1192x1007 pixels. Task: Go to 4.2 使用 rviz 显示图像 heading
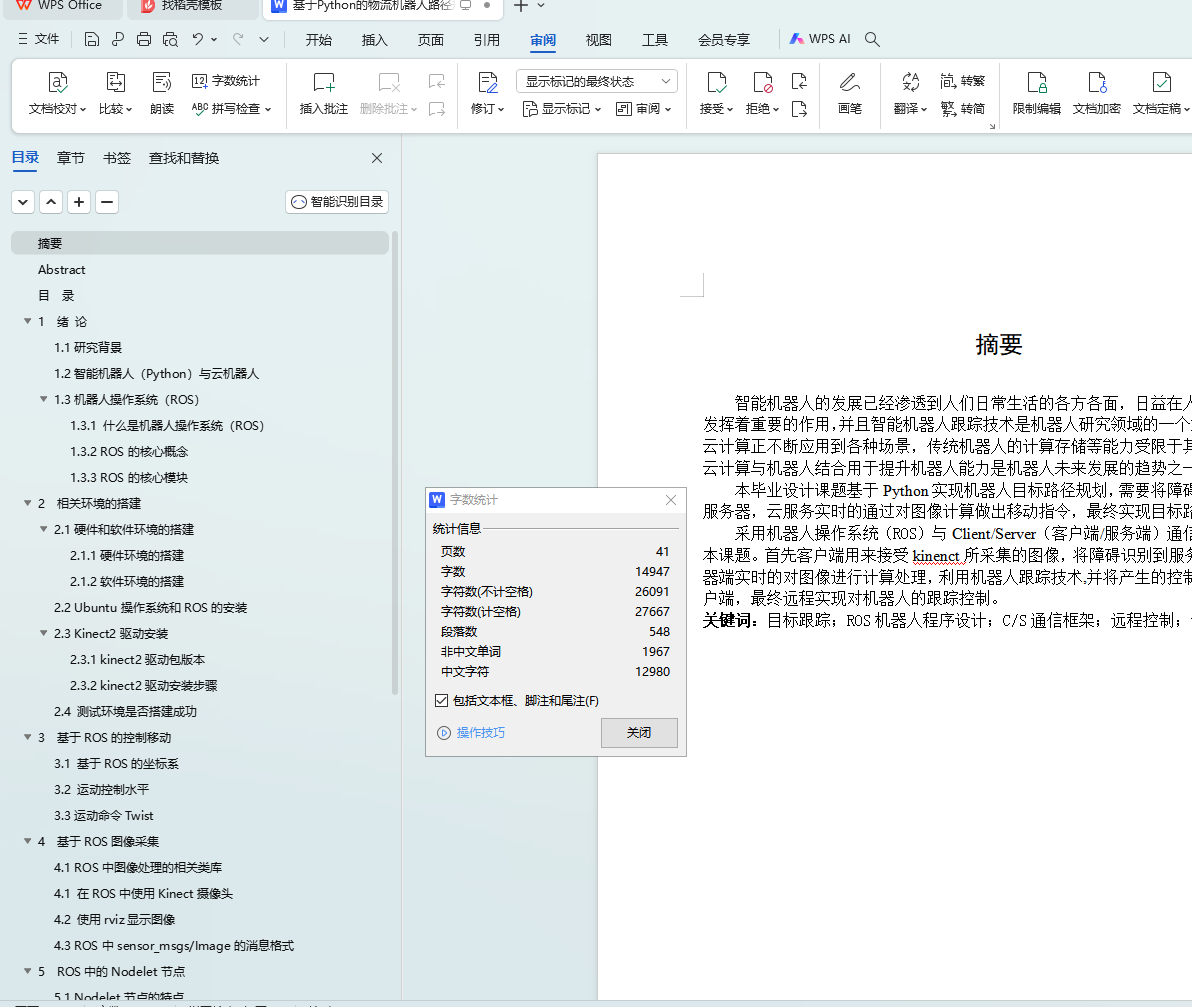click(x=114, y=920)
